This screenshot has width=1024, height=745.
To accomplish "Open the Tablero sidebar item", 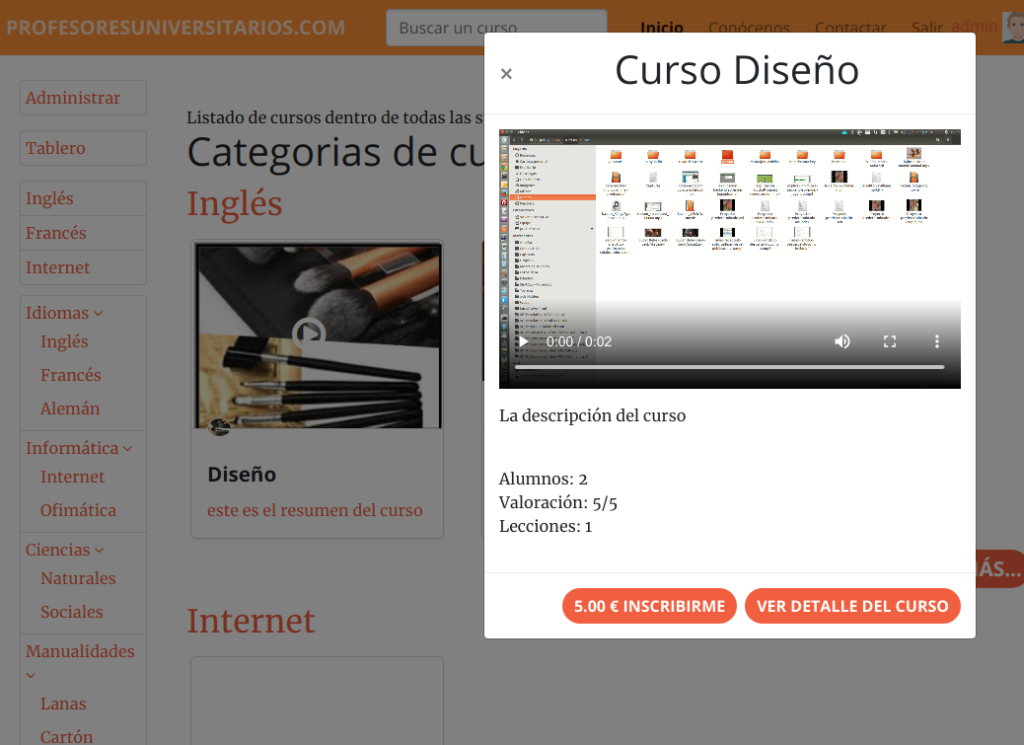I will coord(56,148).
